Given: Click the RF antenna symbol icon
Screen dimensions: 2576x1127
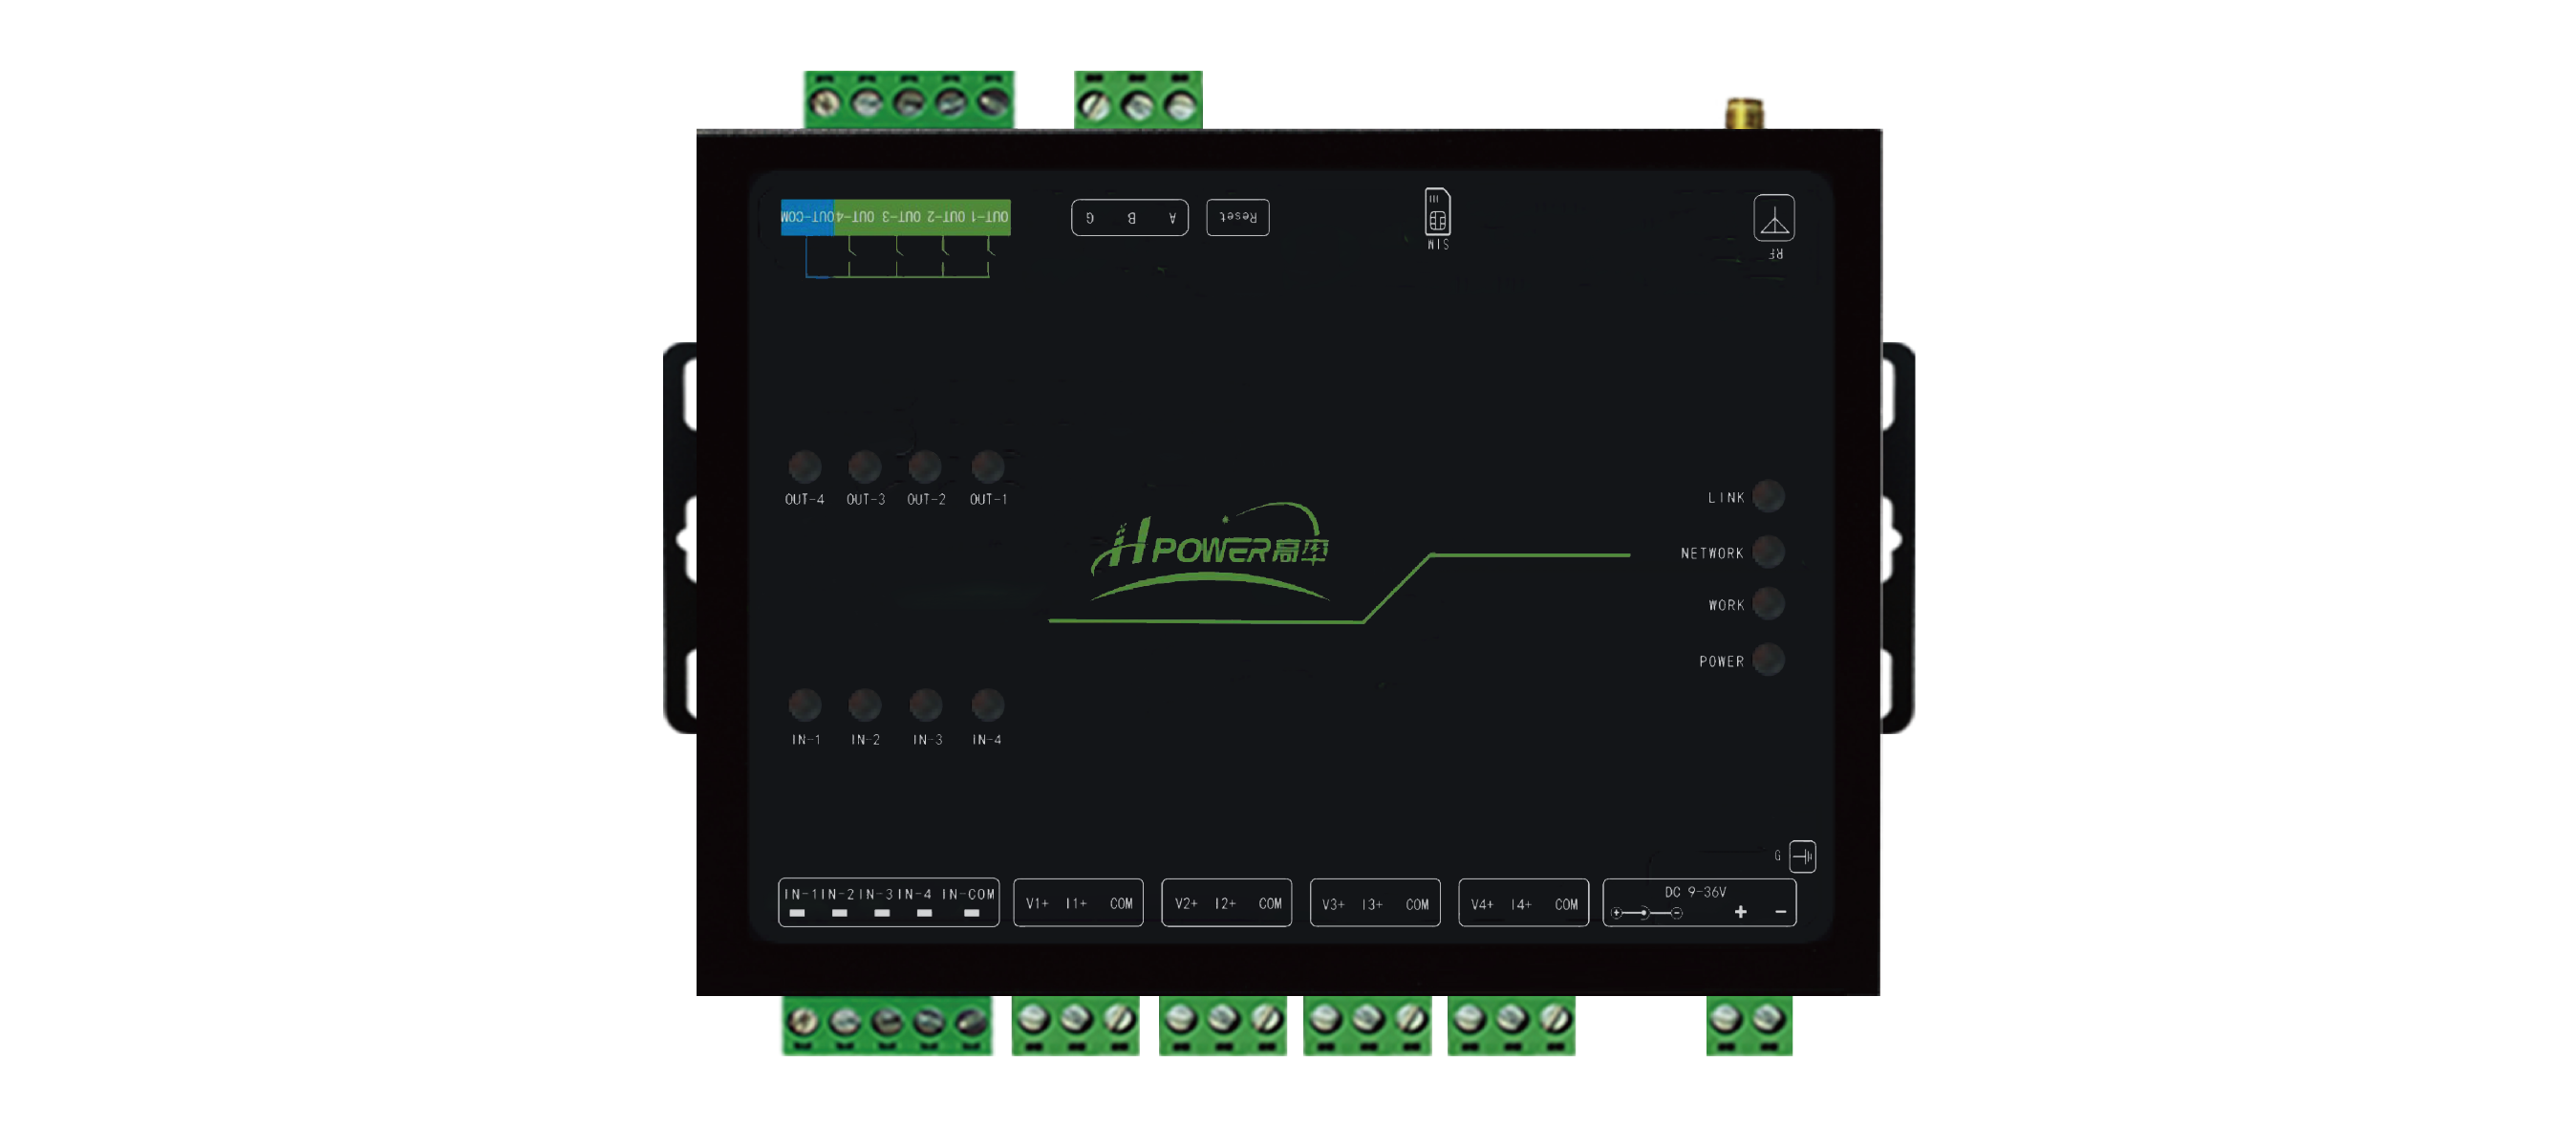Looking at the screenshot, I should tap(1773, 218).
